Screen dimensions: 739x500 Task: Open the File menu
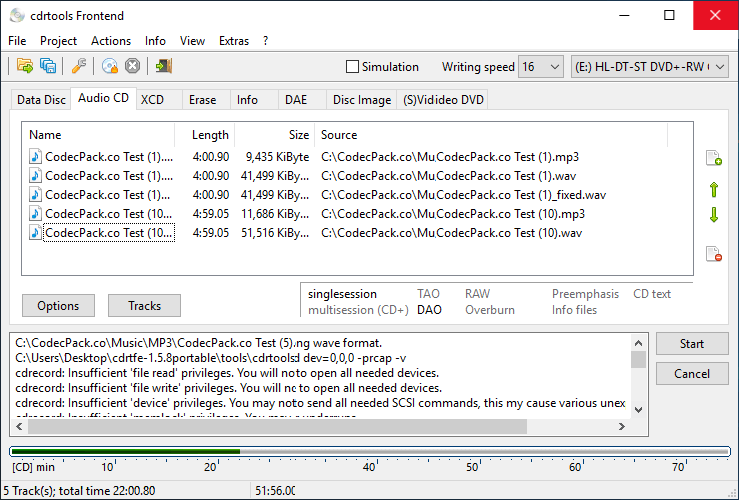[x=17, y=41]
